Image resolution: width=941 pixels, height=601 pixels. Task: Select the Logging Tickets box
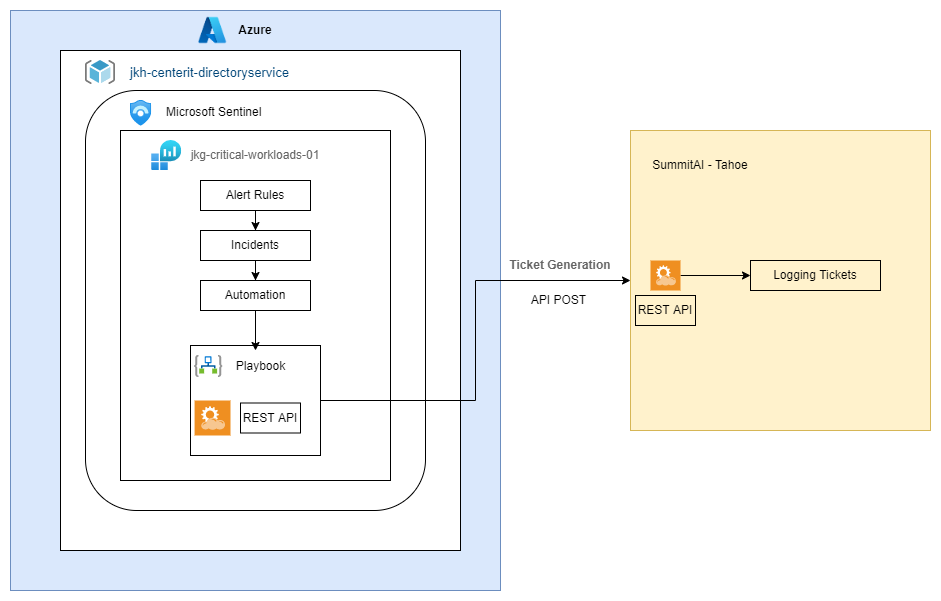[x=816, y=276]
